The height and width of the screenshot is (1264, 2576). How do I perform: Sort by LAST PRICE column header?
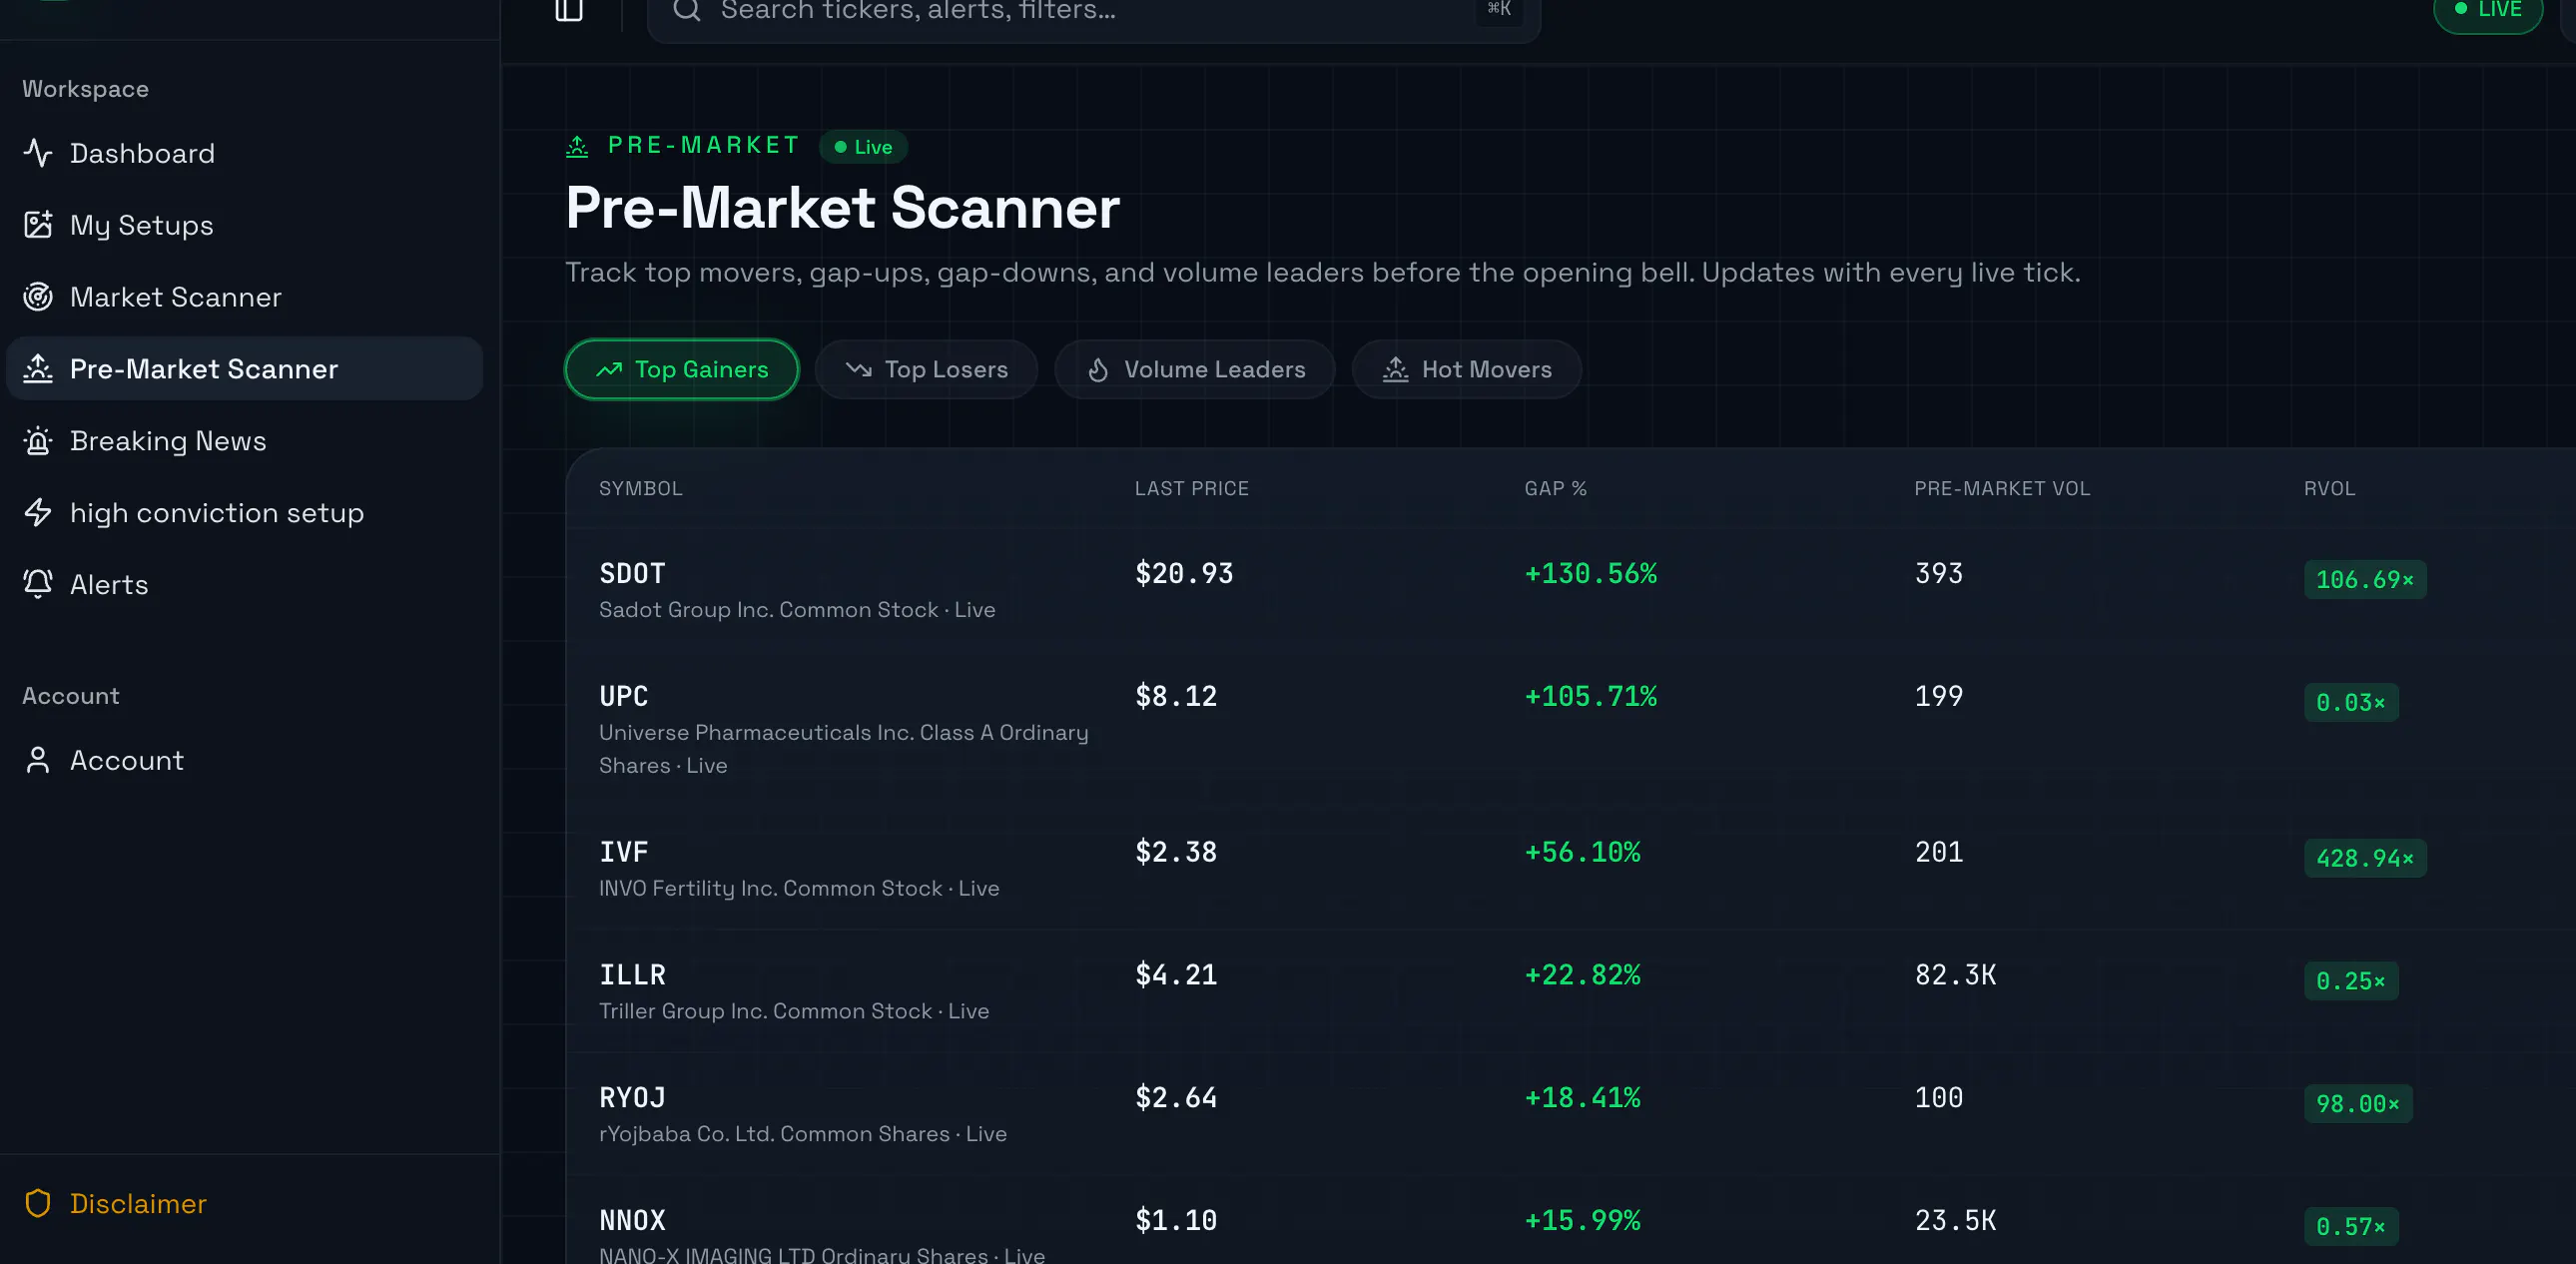point(1191,489)
